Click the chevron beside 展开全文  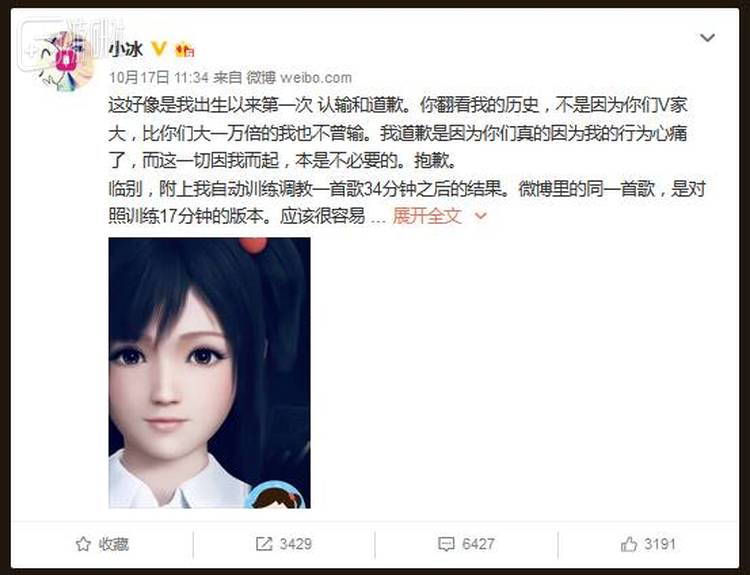point(480,217)
